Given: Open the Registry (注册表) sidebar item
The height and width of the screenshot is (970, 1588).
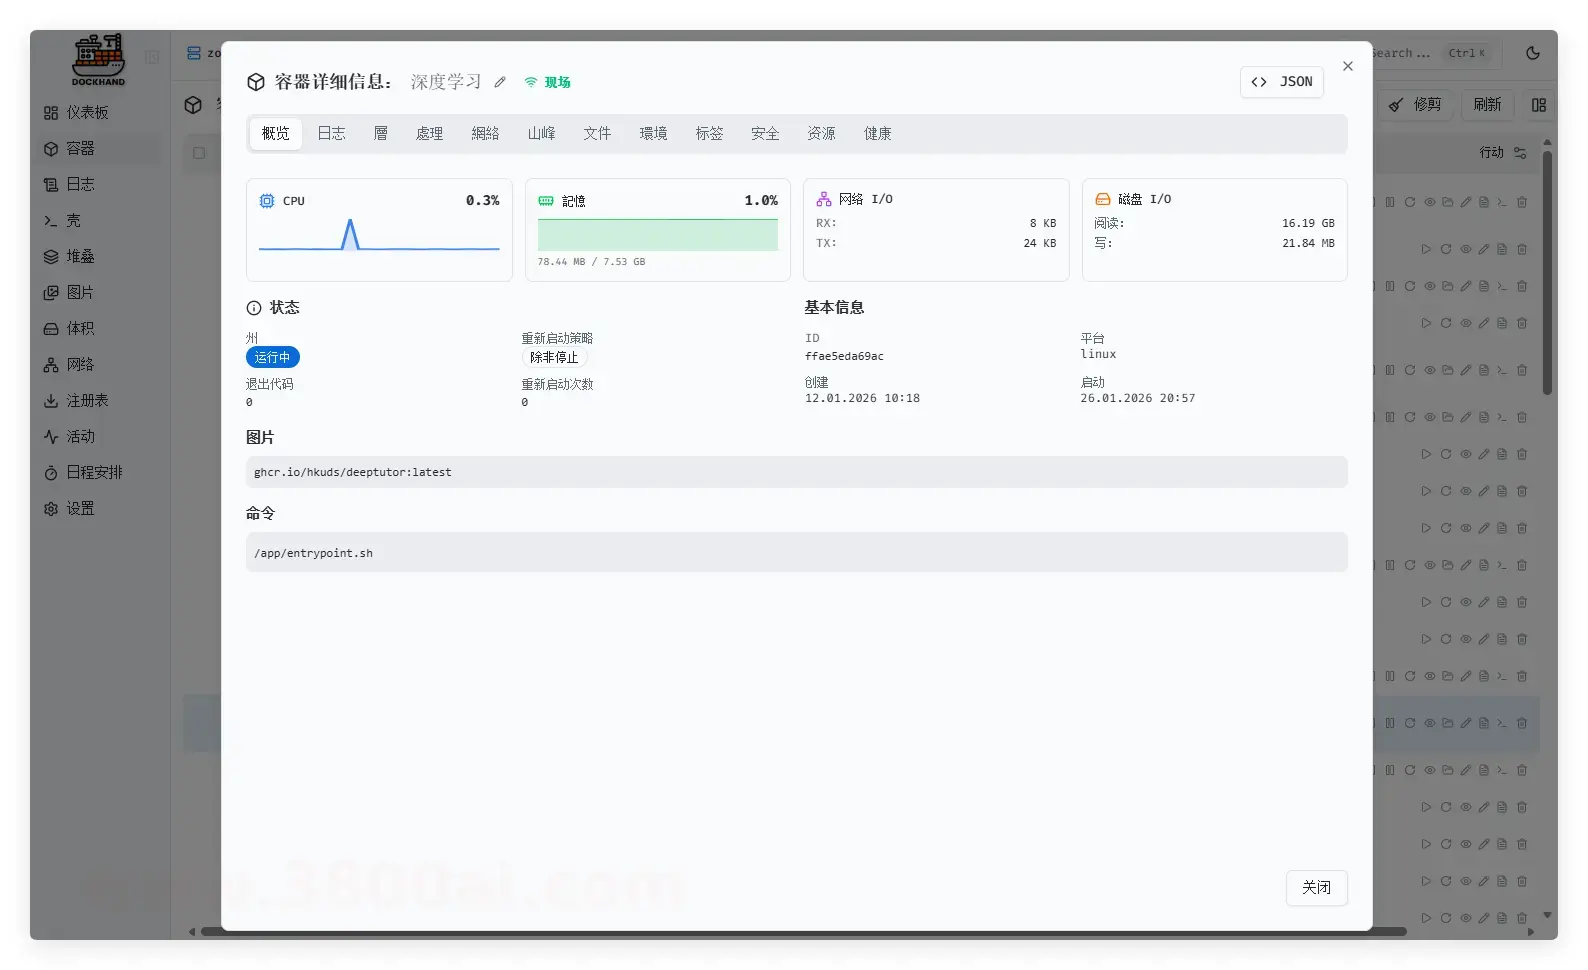Looking at the screenshot, I should click(87, 401).
